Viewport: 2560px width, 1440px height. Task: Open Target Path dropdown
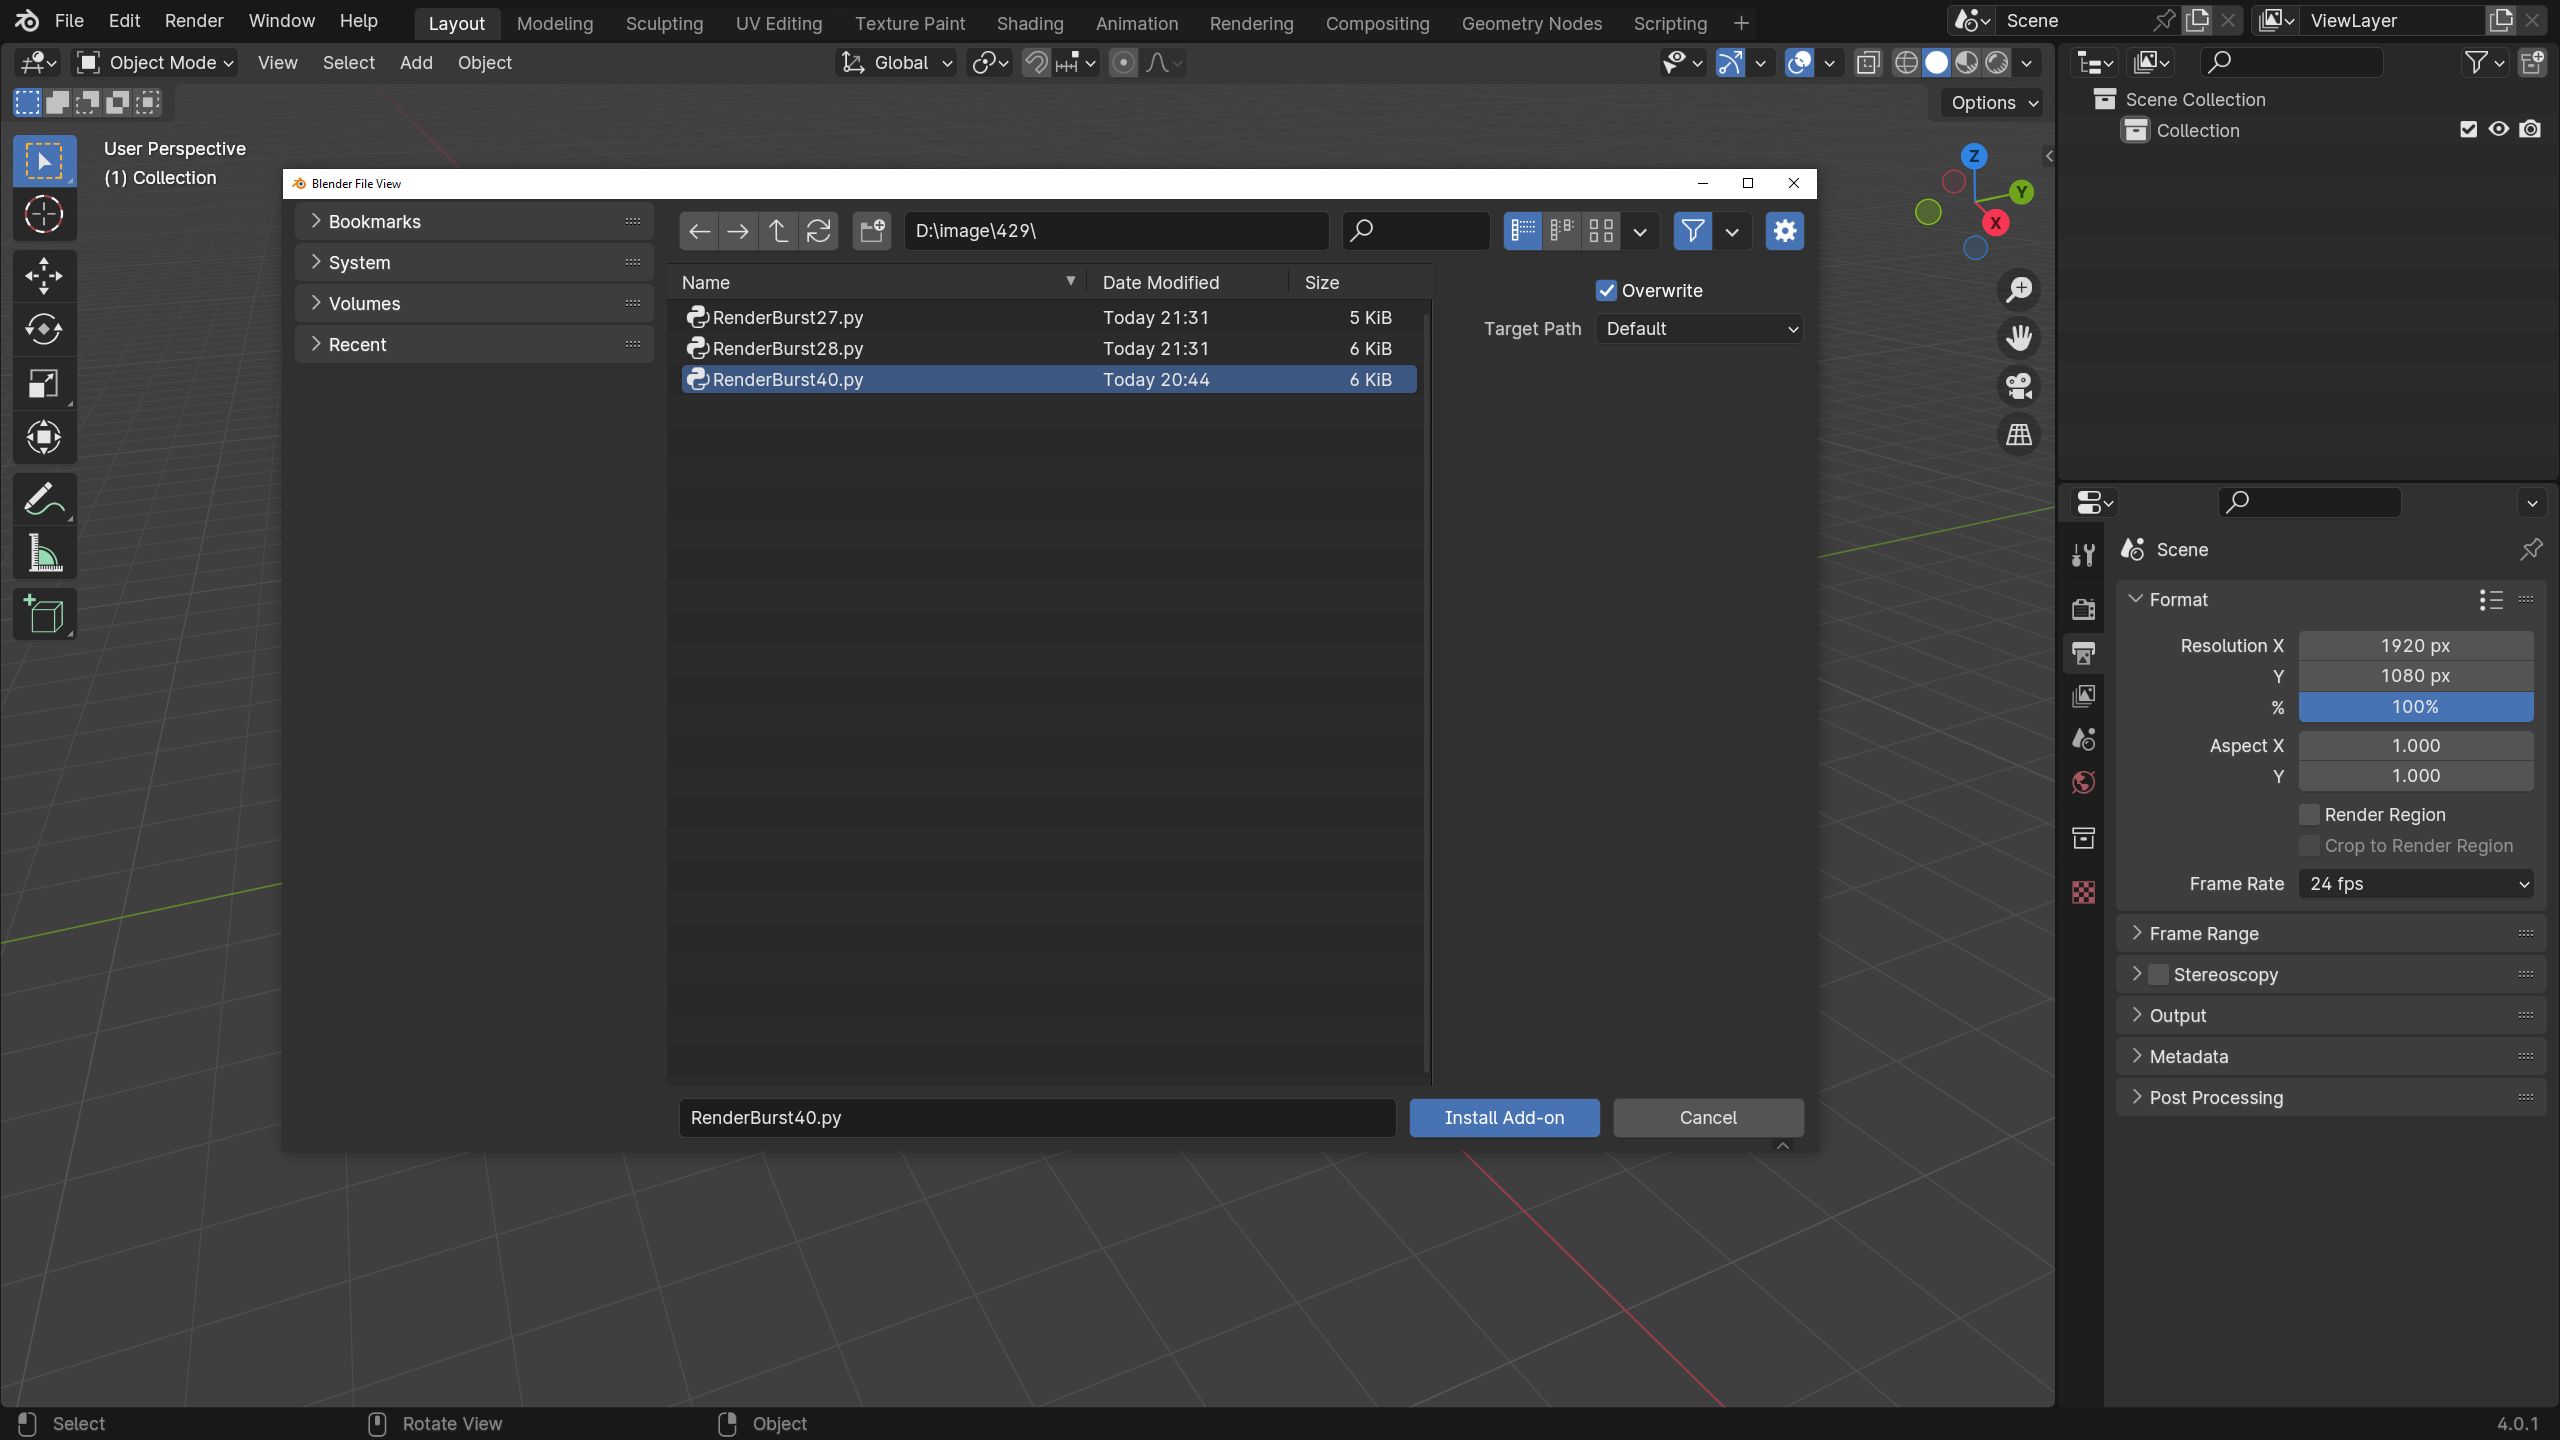pyautogui.click(x=1699, y=329)
